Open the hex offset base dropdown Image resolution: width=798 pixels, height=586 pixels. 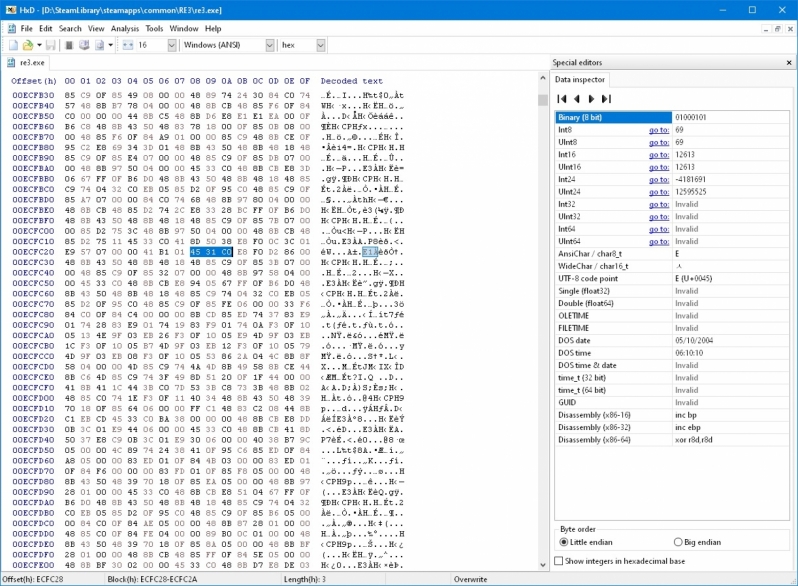point(321,45)
